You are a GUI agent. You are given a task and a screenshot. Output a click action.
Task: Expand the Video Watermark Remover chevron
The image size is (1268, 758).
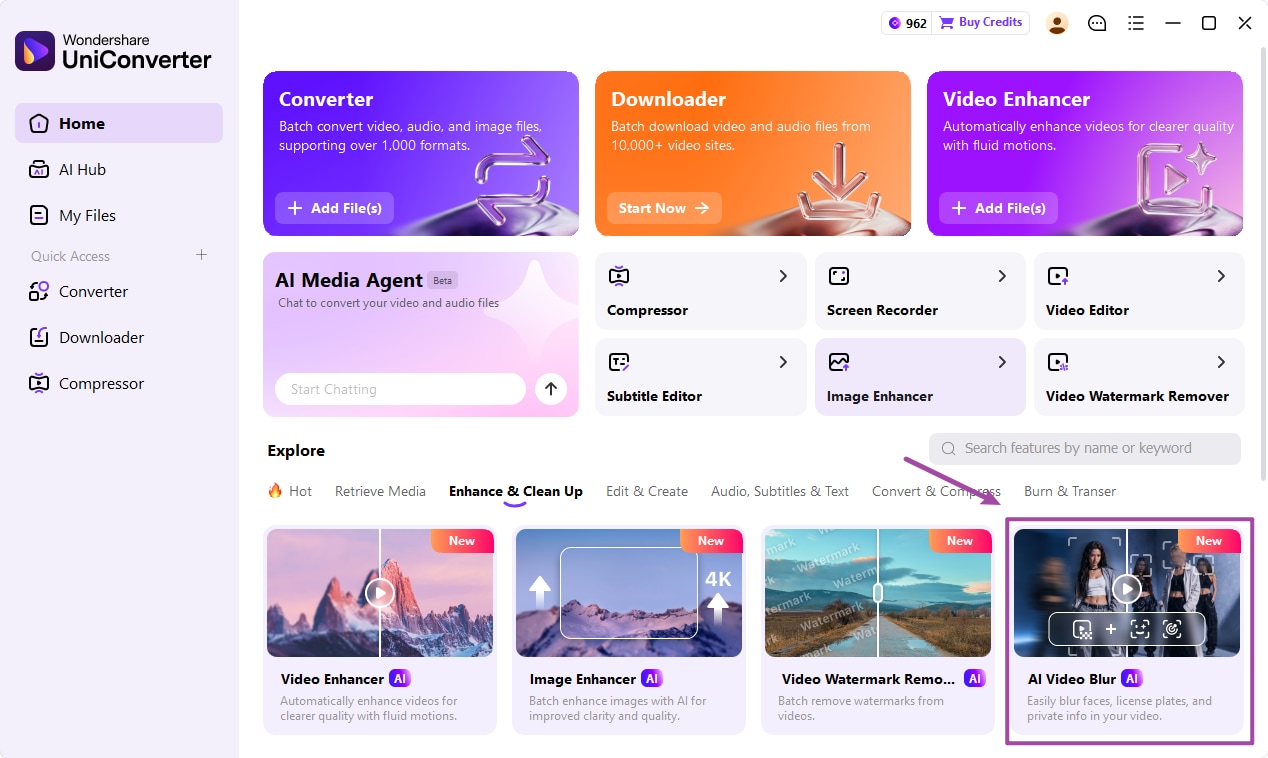pos(1221,362)
